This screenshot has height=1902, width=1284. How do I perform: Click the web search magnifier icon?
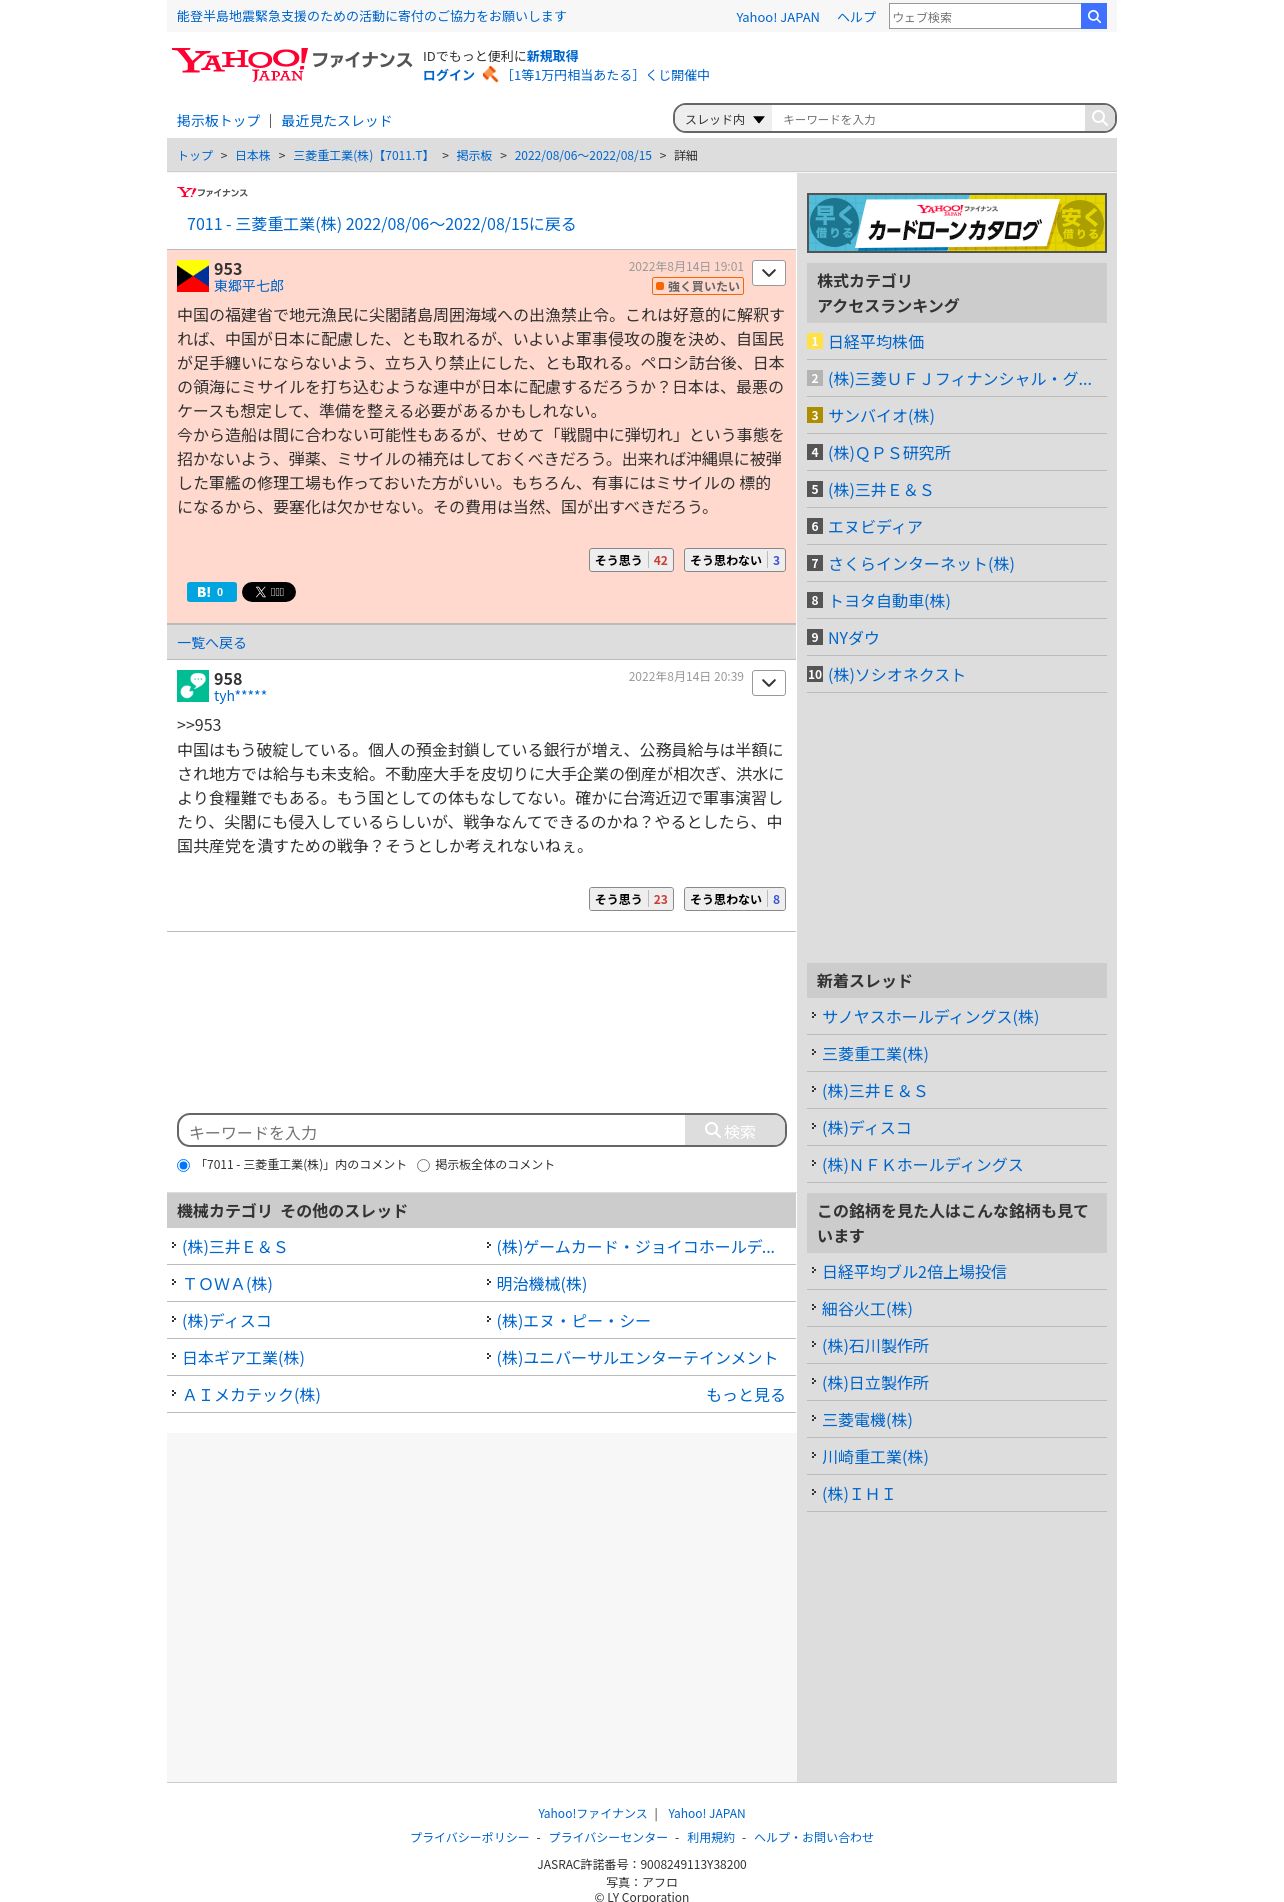(1094, 16)
